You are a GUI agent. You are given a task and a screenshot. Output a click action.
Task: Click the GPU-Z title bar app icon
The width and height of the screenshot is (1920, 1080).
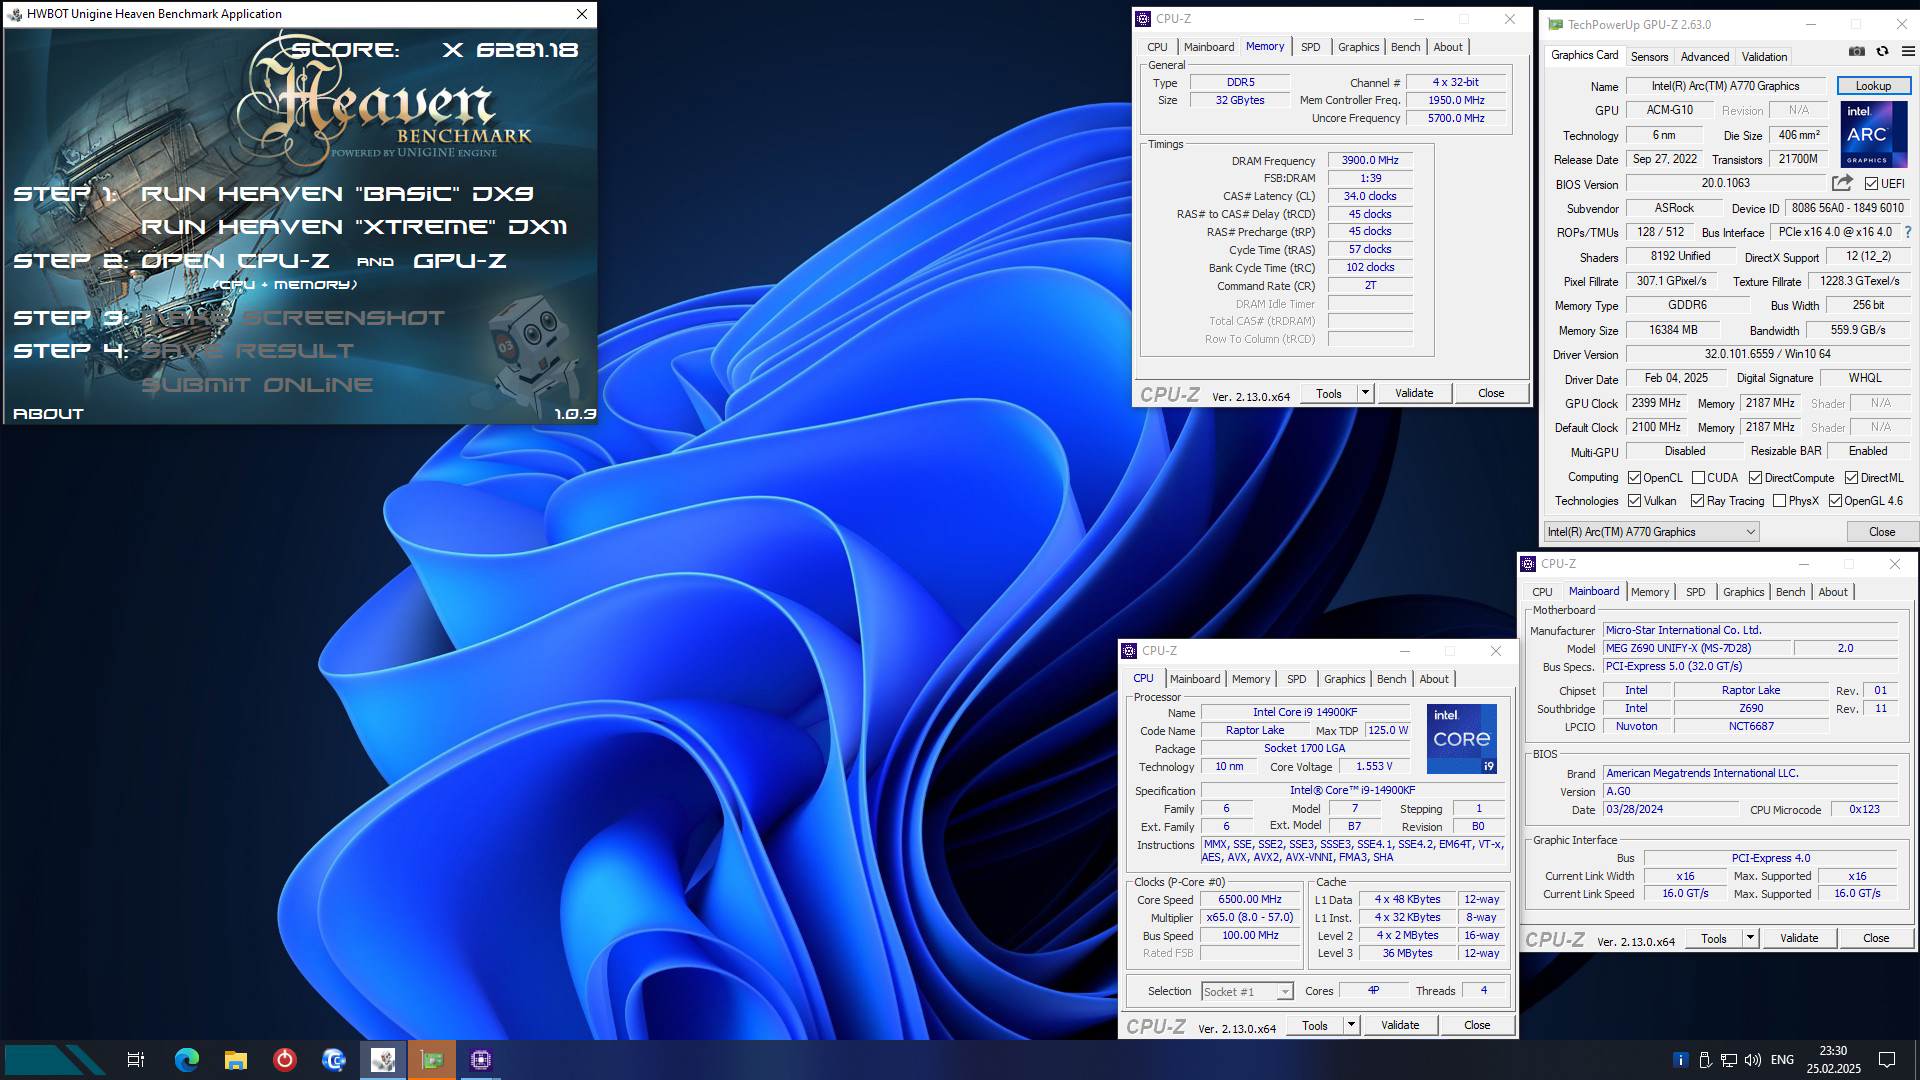(x=1556, y=24)
